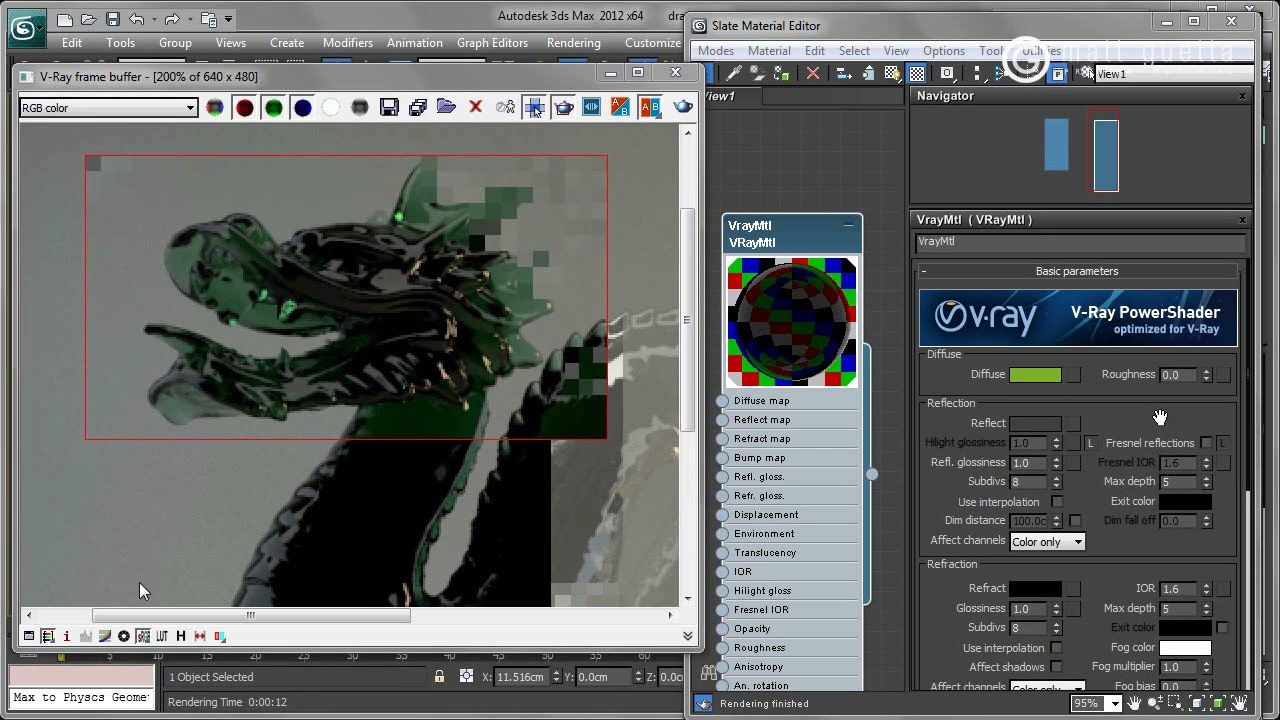Click the Bump map input socket
This screenshot has height=720, width=1280.
[x=722, y=458]
